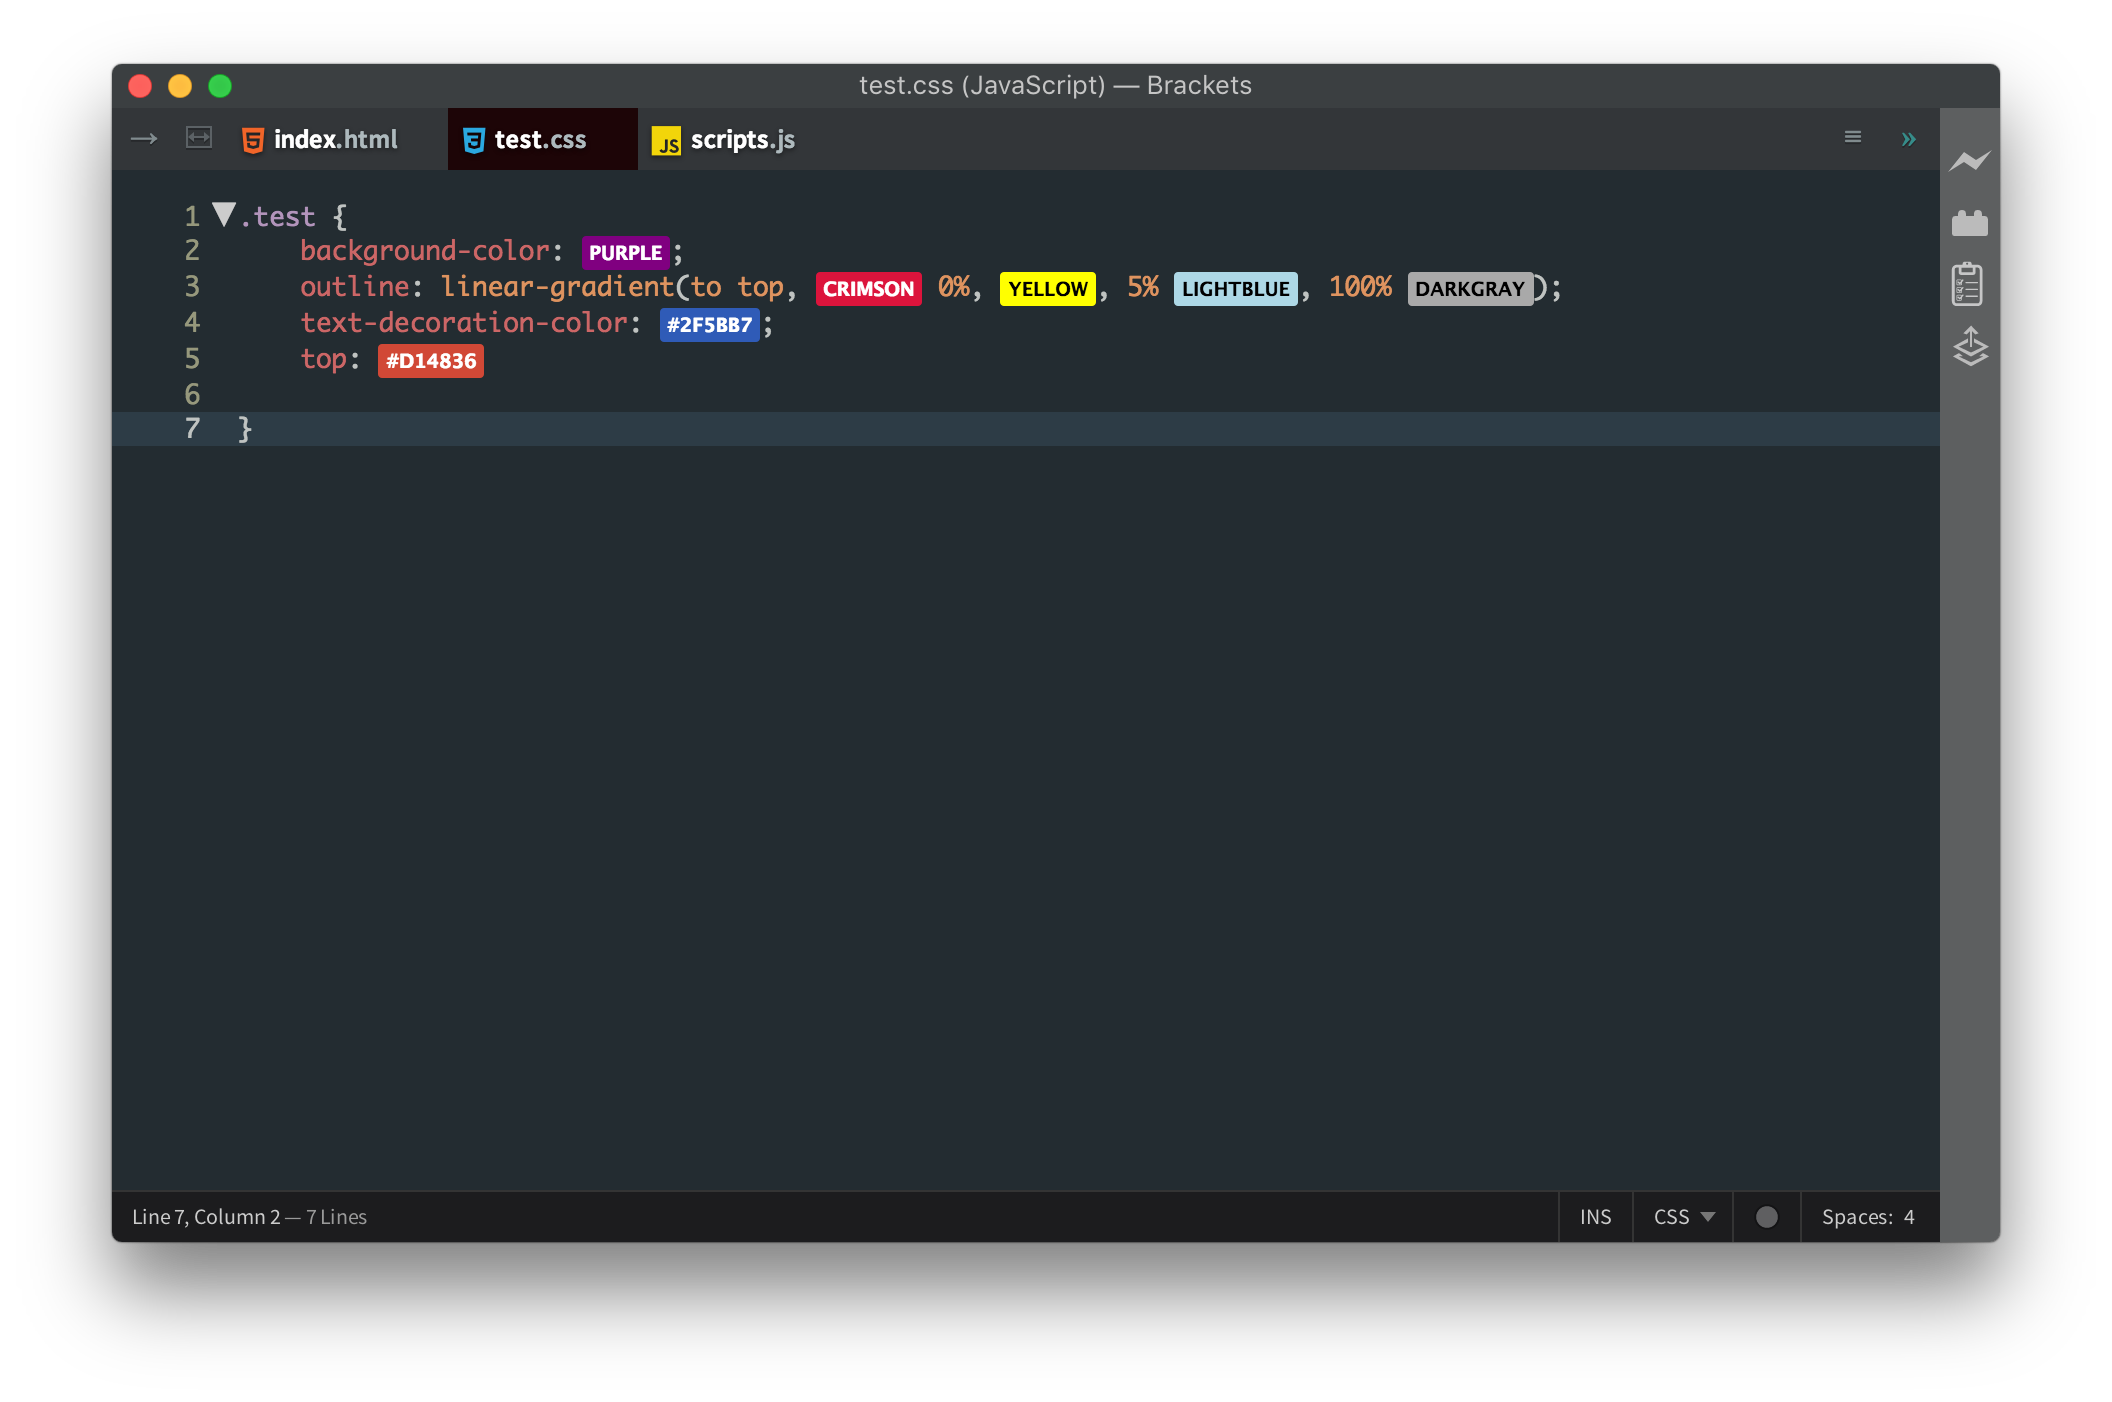Click the DARKGRAY color swatch
The width and height of the screenshot is (2112, 1402).
click(1470, 288)
